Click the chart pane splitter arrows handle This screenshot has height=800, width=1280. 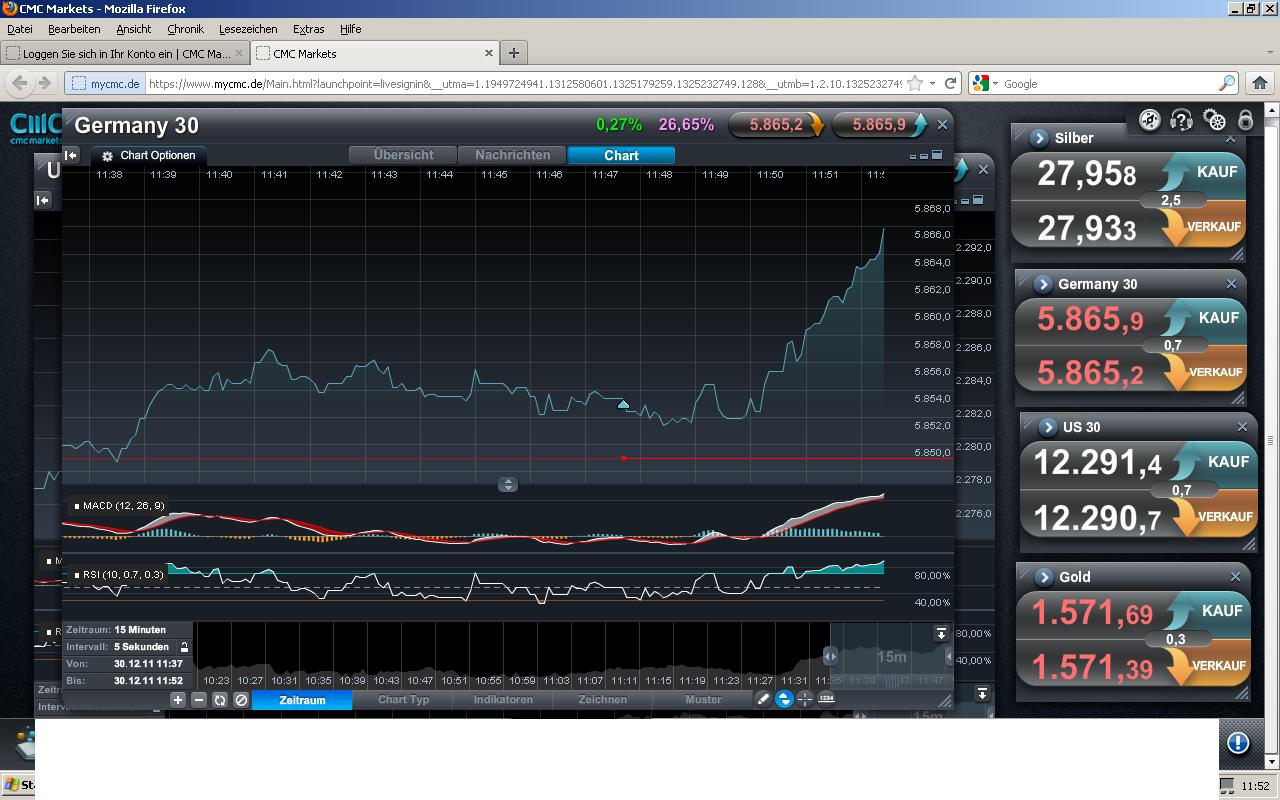click(508, 484)
